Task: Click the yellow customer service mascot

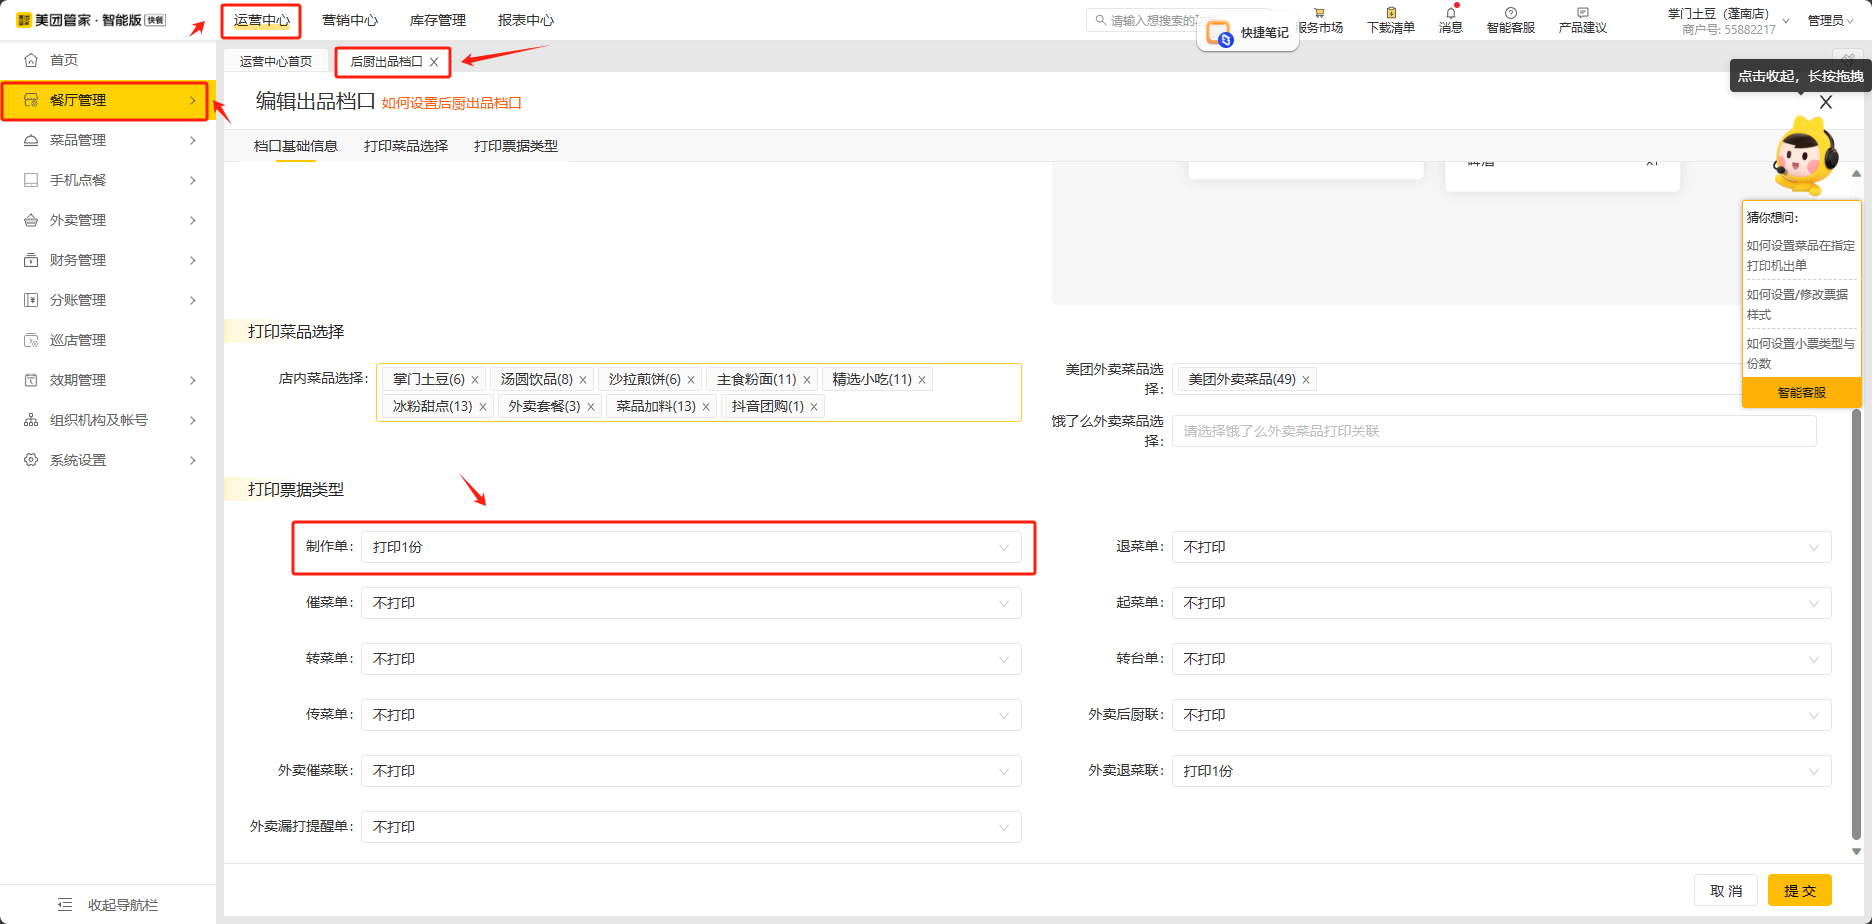Action: pos(1806,156)
